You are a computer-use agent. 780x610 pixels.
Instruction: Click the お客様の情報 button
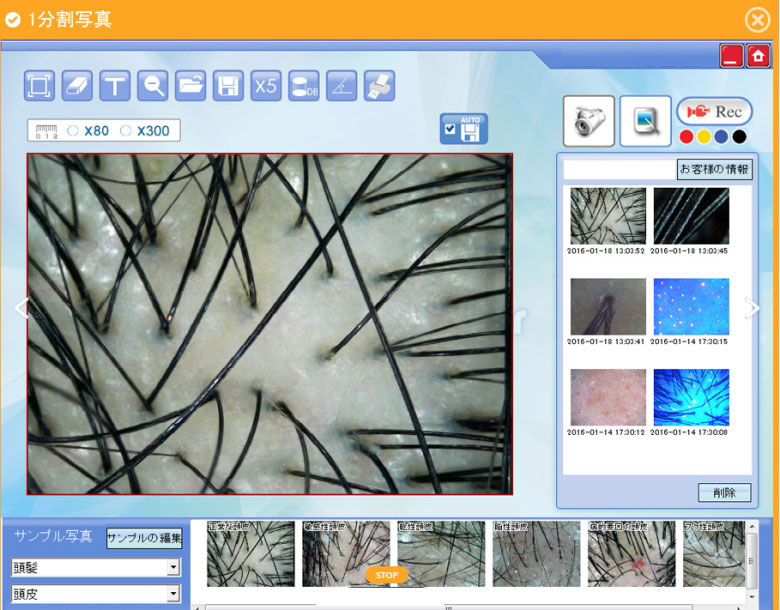714,169
